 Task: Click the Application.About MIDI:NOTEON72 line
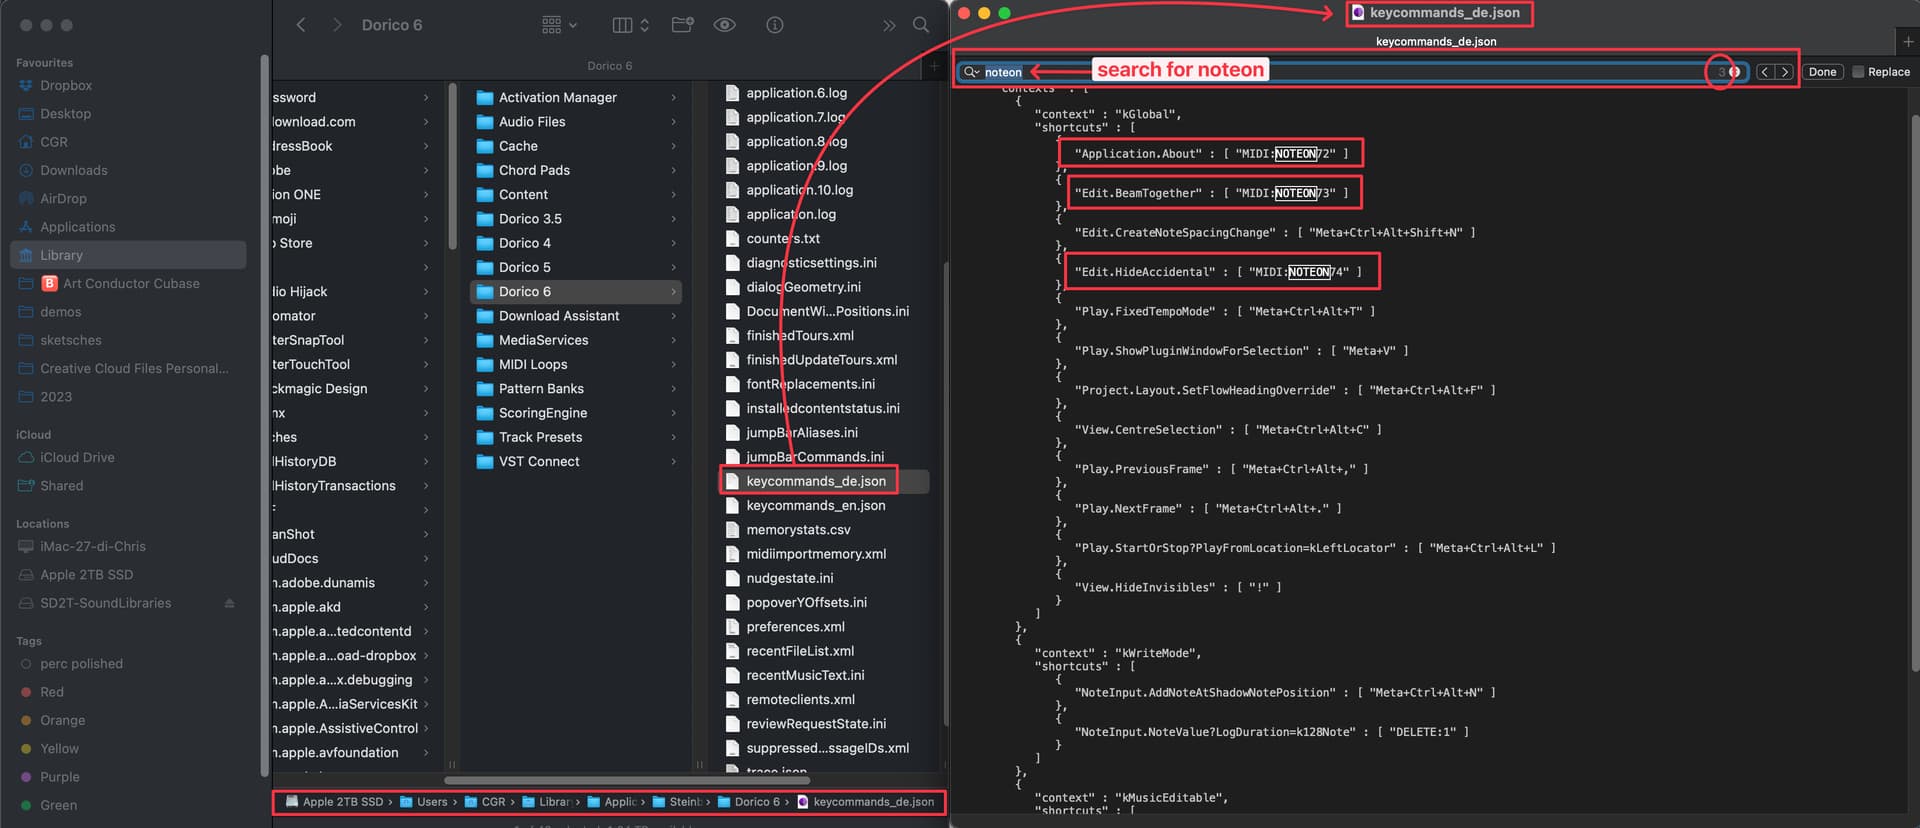1211,154
